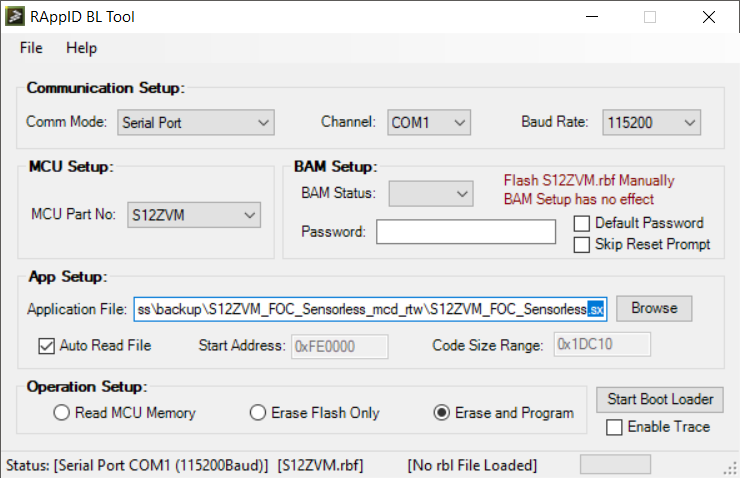The width and height of the screenshot is (740, 478).
Task: Enable the Default Password checkbox
Action: (x=582, y=223)
